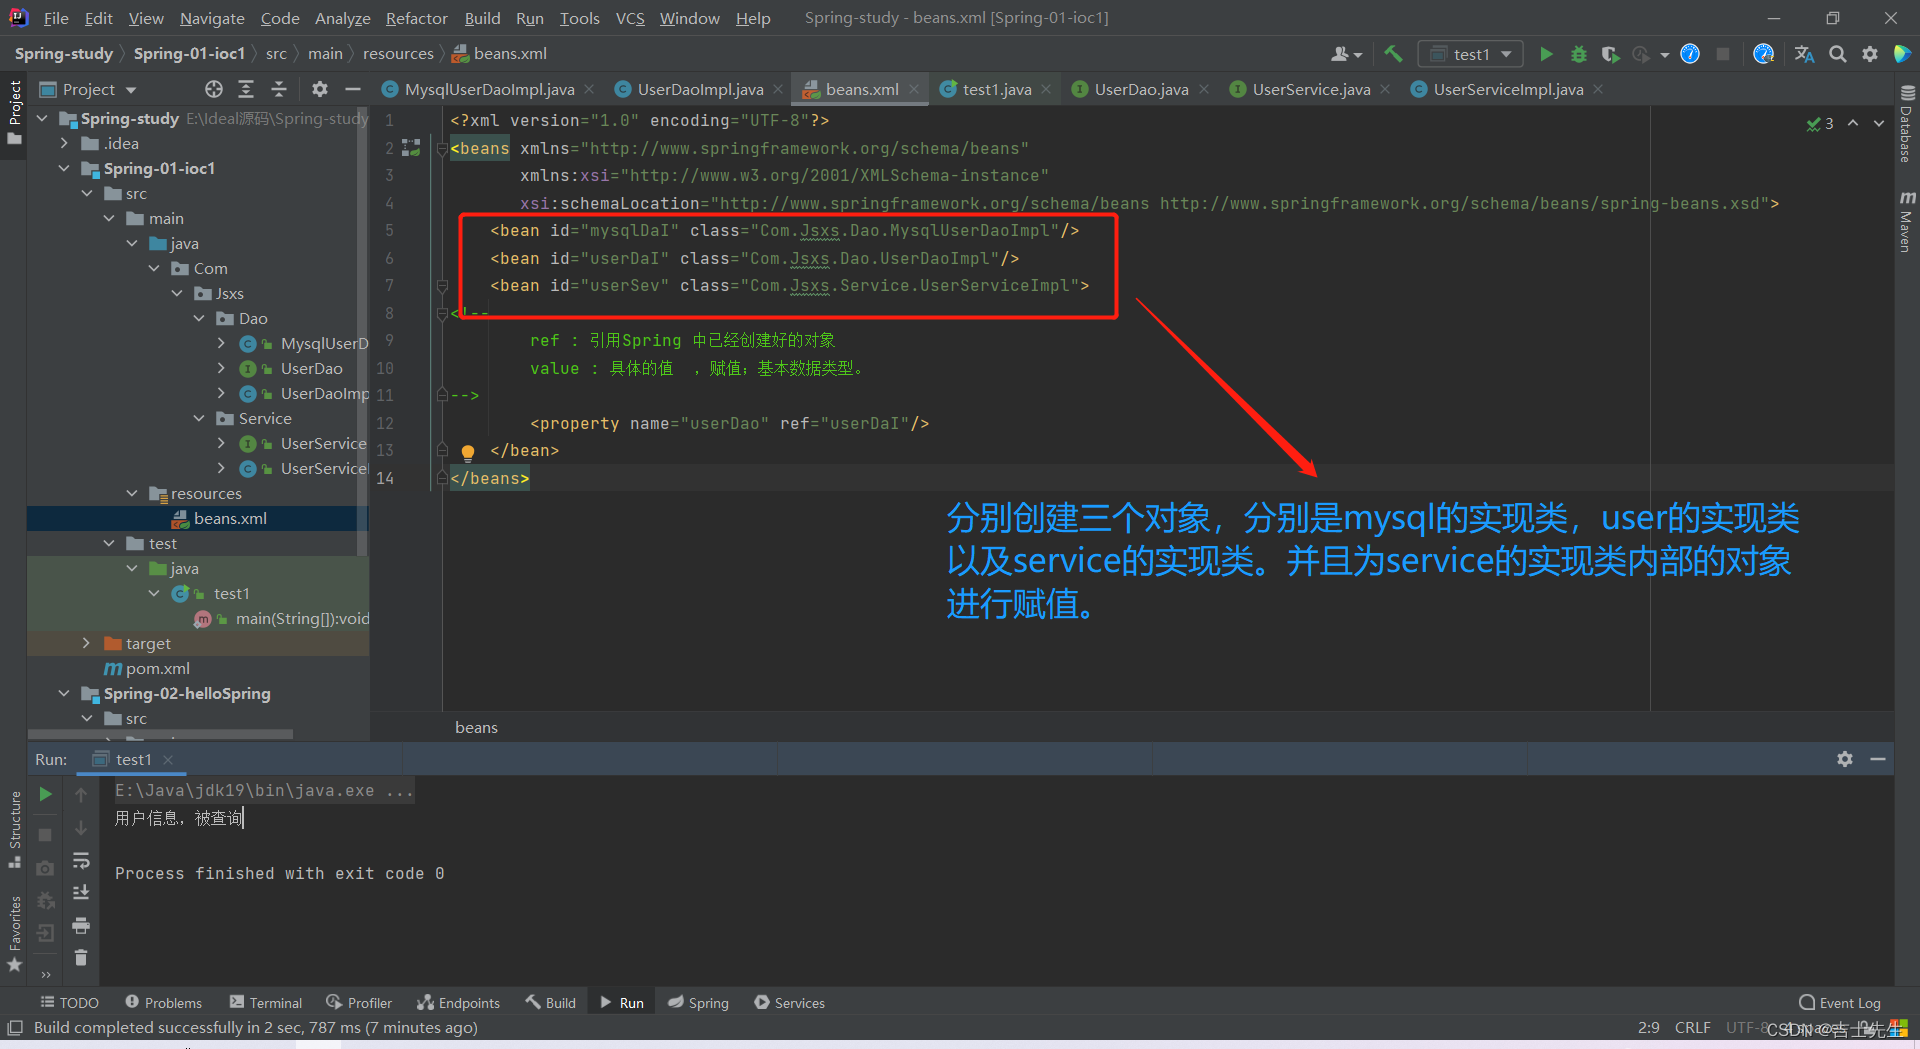Viewport: 1920px width, 1049px height.
Task: Open the File menu
Action: click(56, 18)
